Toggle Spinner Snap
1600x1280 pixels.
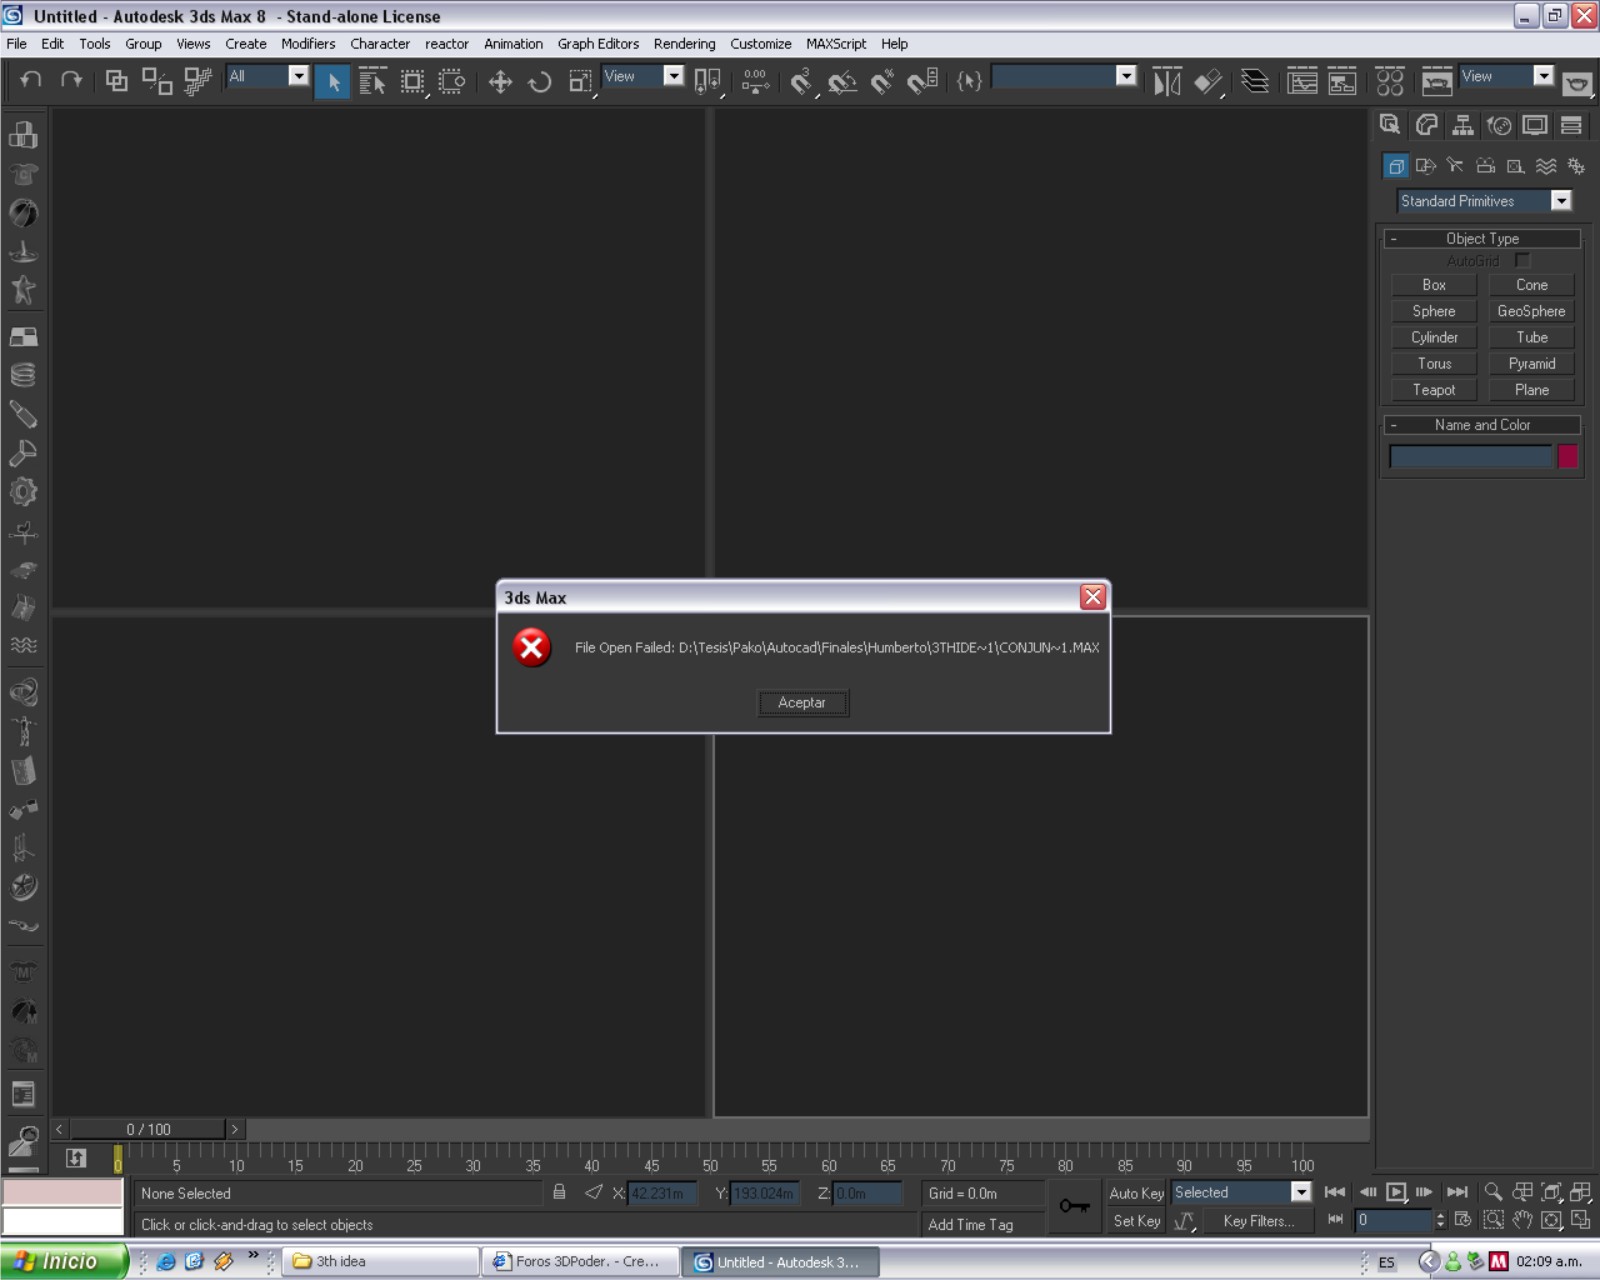tap(922, 81)
